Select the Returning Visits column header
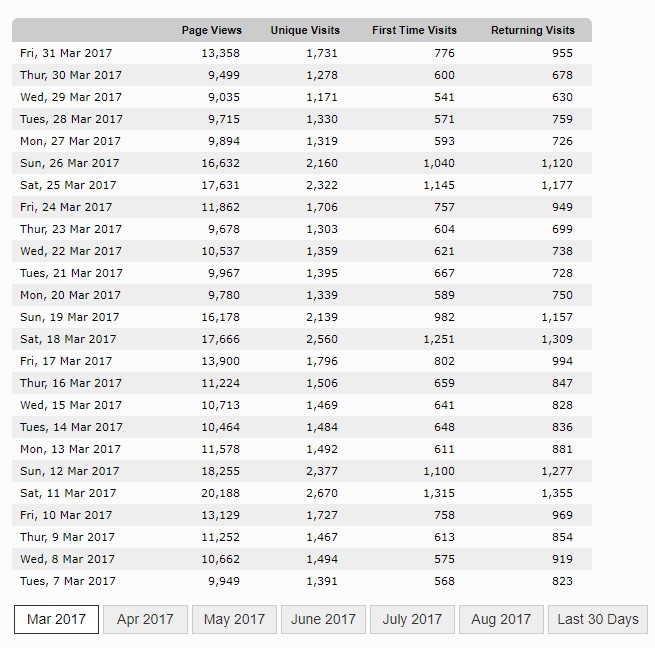 coord(533,30)
